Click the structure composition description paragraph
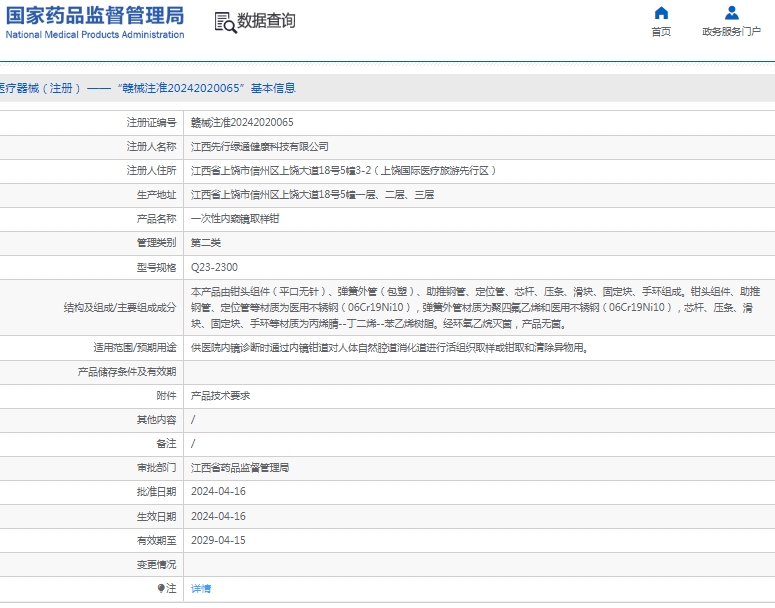 (x=475, y=307)
